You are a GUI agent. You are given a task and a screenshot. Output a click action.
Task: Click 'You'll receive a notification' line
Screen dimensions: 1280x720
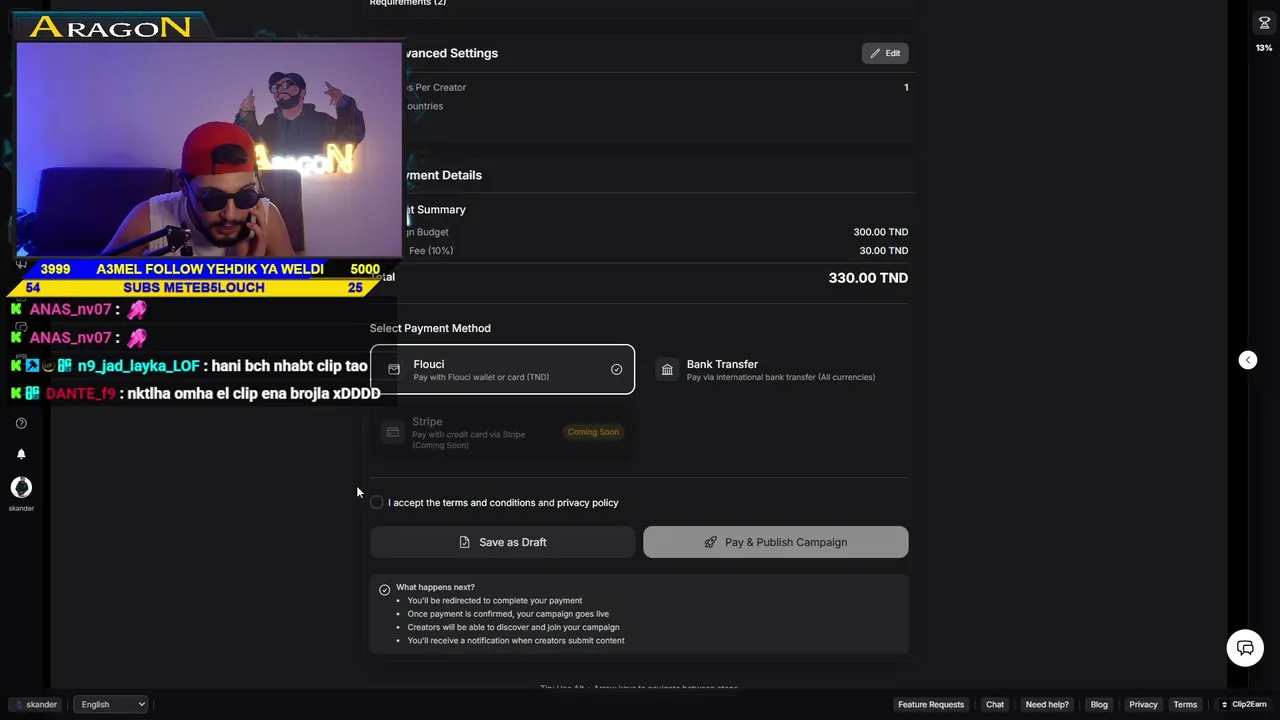[516, 640]
